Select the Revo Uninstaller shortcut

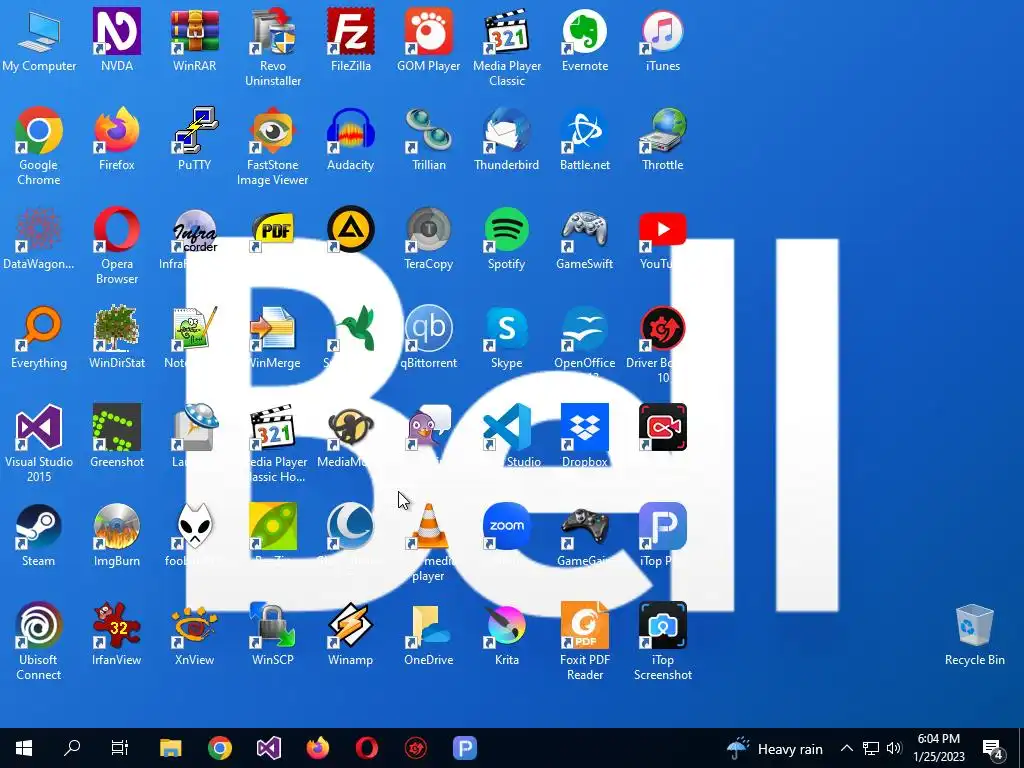click(x=273, y=32)
